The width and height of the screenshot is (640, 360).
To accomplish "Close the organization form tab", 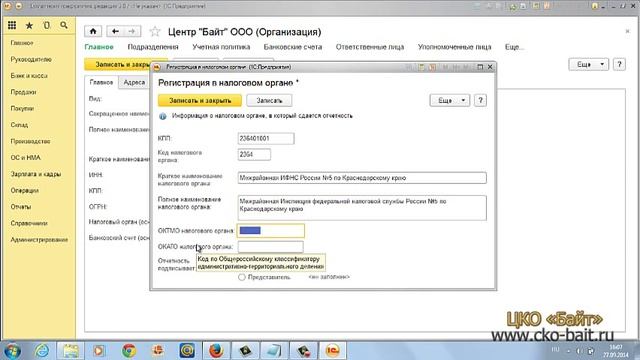I will [627, 31].
